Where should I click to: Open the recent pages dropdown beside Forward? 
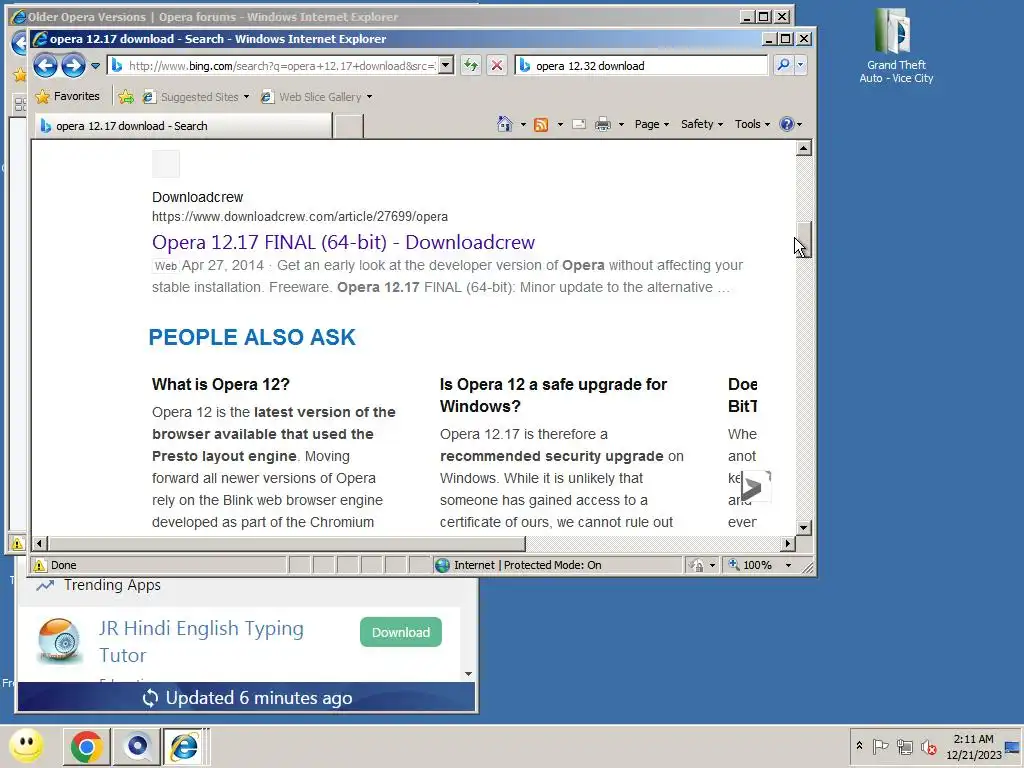[95, 65]
